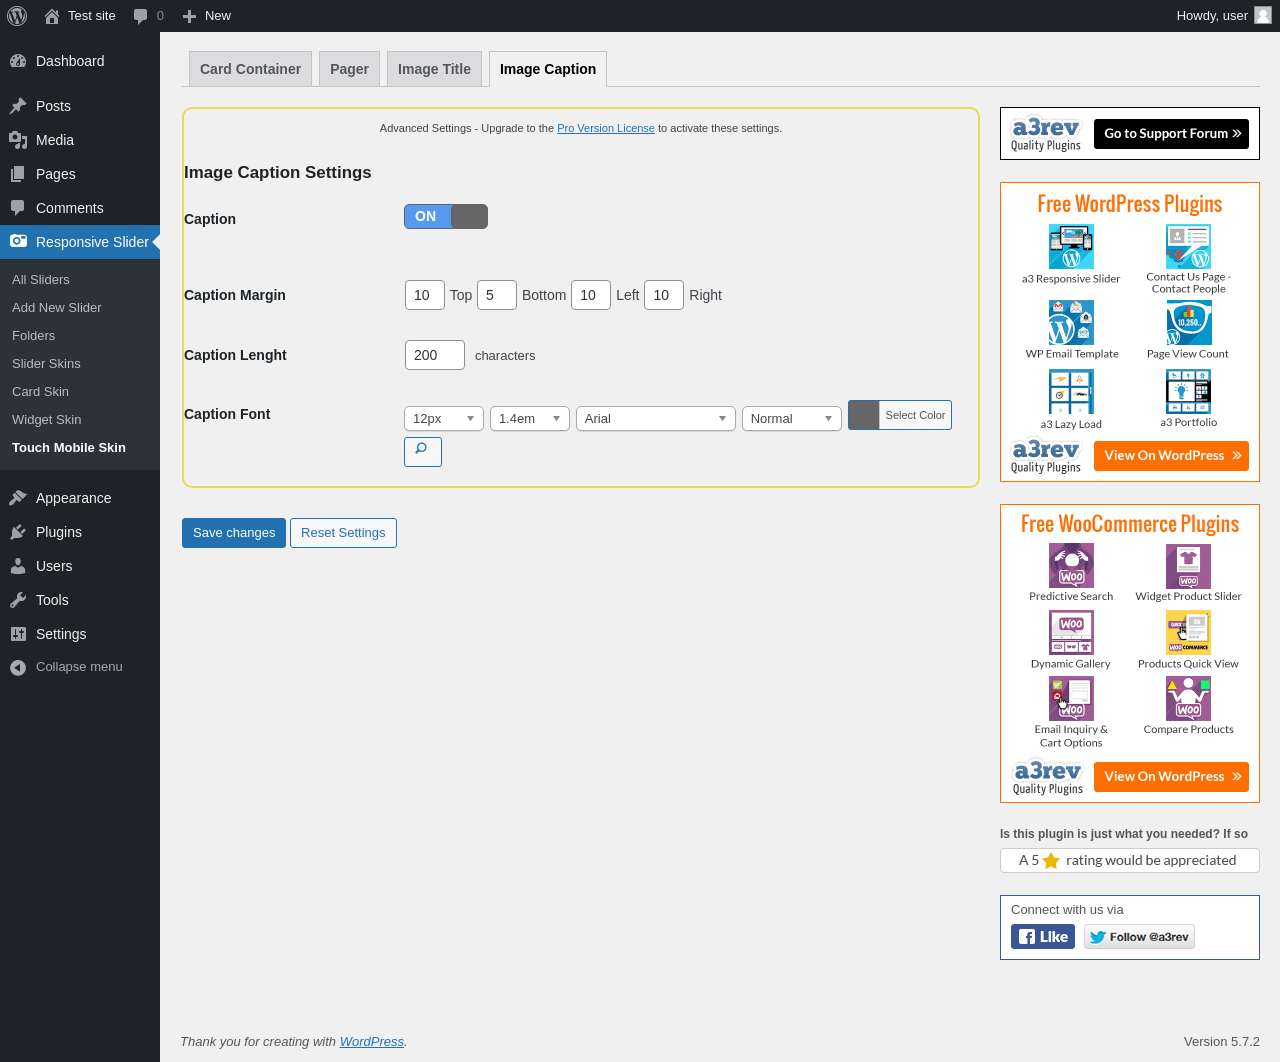Switch to the Pager tab
Screen dimensions: 1280x1062
point(349,69)
